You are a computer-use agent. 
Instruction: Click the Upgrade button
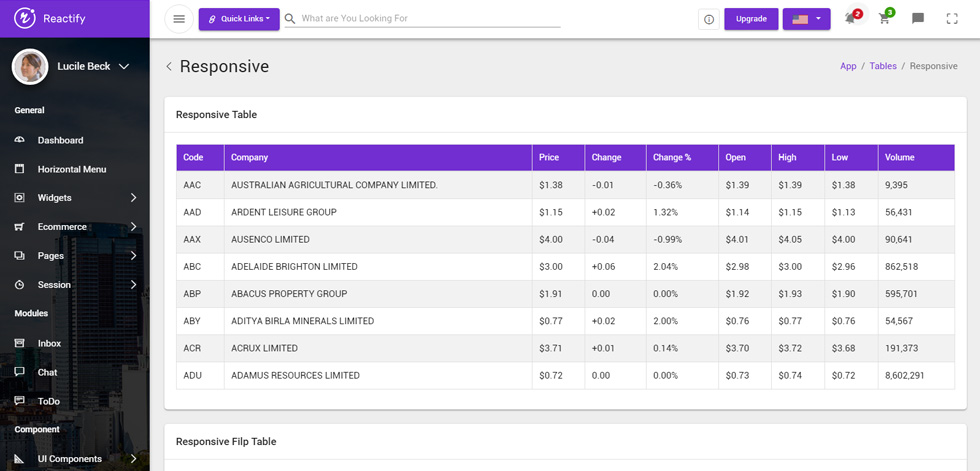[751, 19]
